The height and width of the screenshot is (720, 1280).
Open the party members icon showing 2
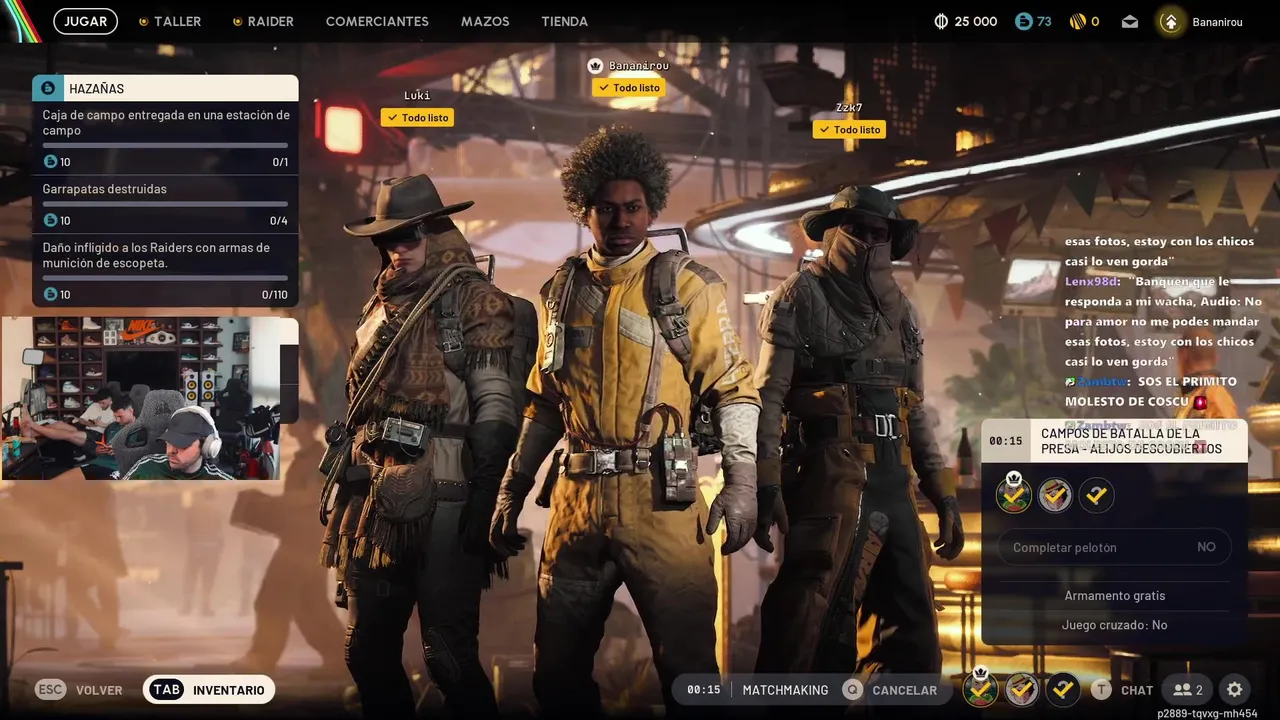tap(1188, 690)
